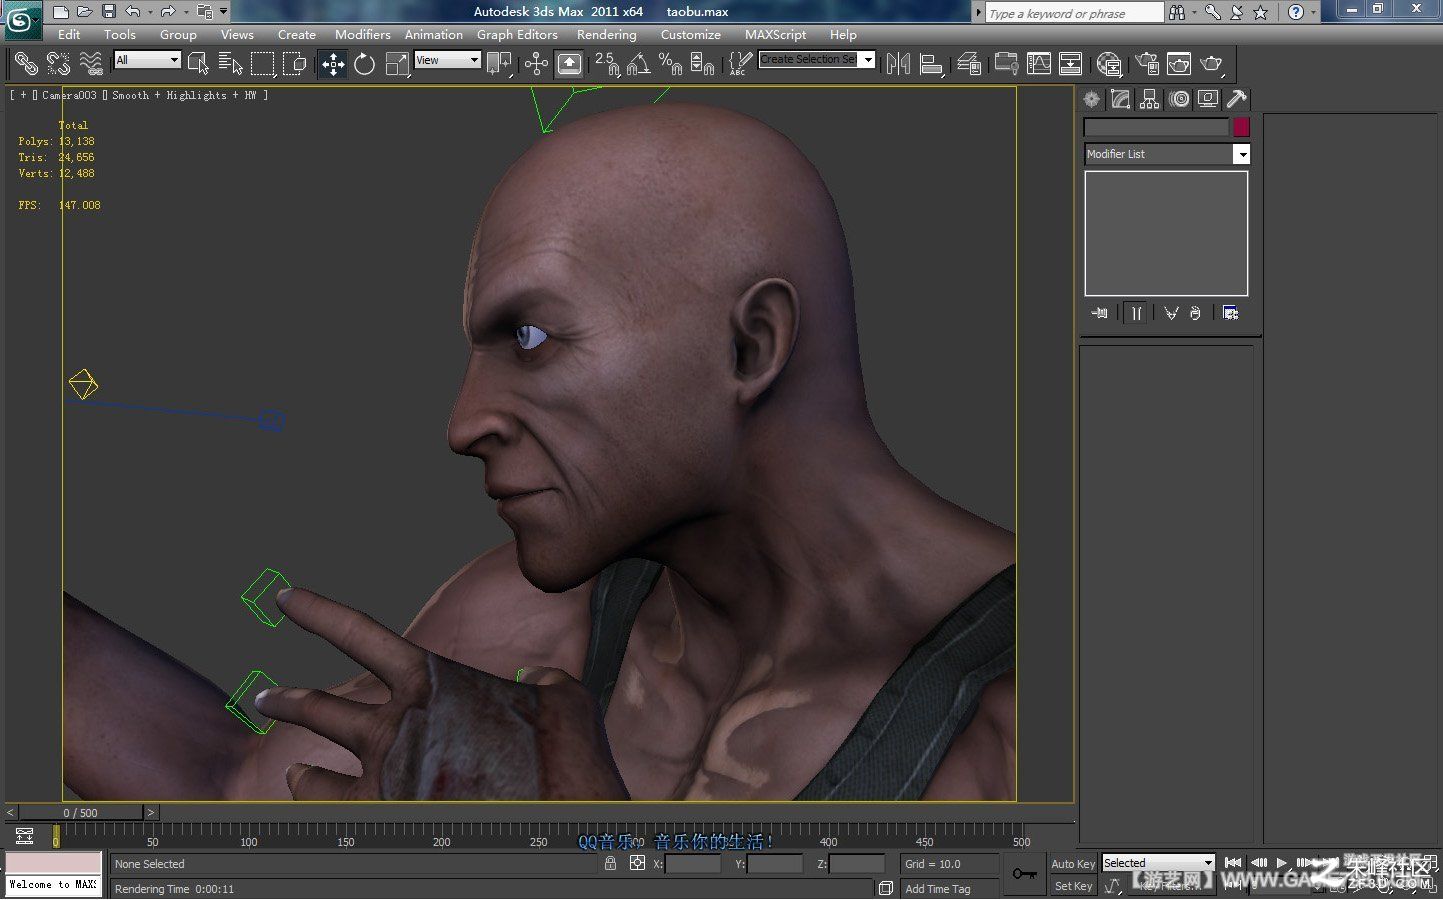Open the MAXScript menu
Viewport: 1443px width, 900px height.
pos(775,34)
